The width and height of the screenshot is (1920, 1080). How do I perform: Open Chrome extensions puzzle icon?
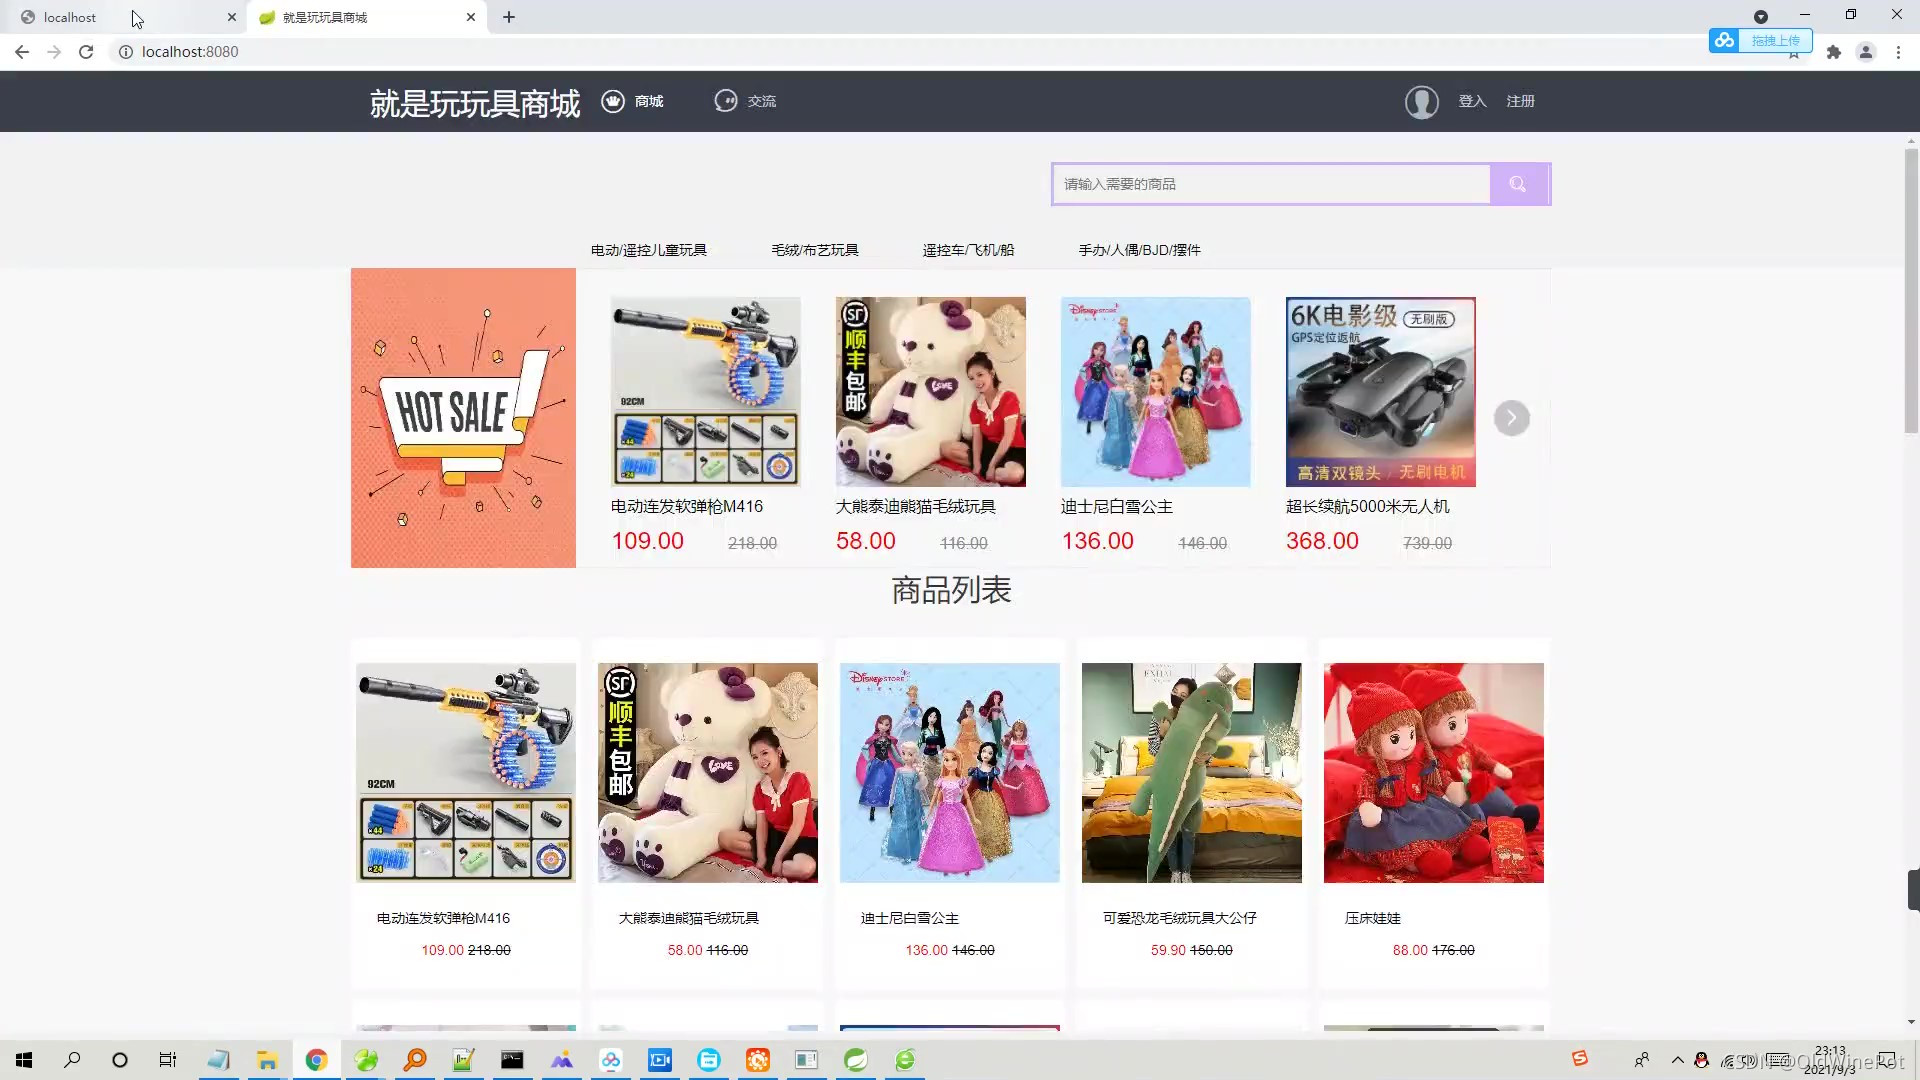(x=1833, y=52)
